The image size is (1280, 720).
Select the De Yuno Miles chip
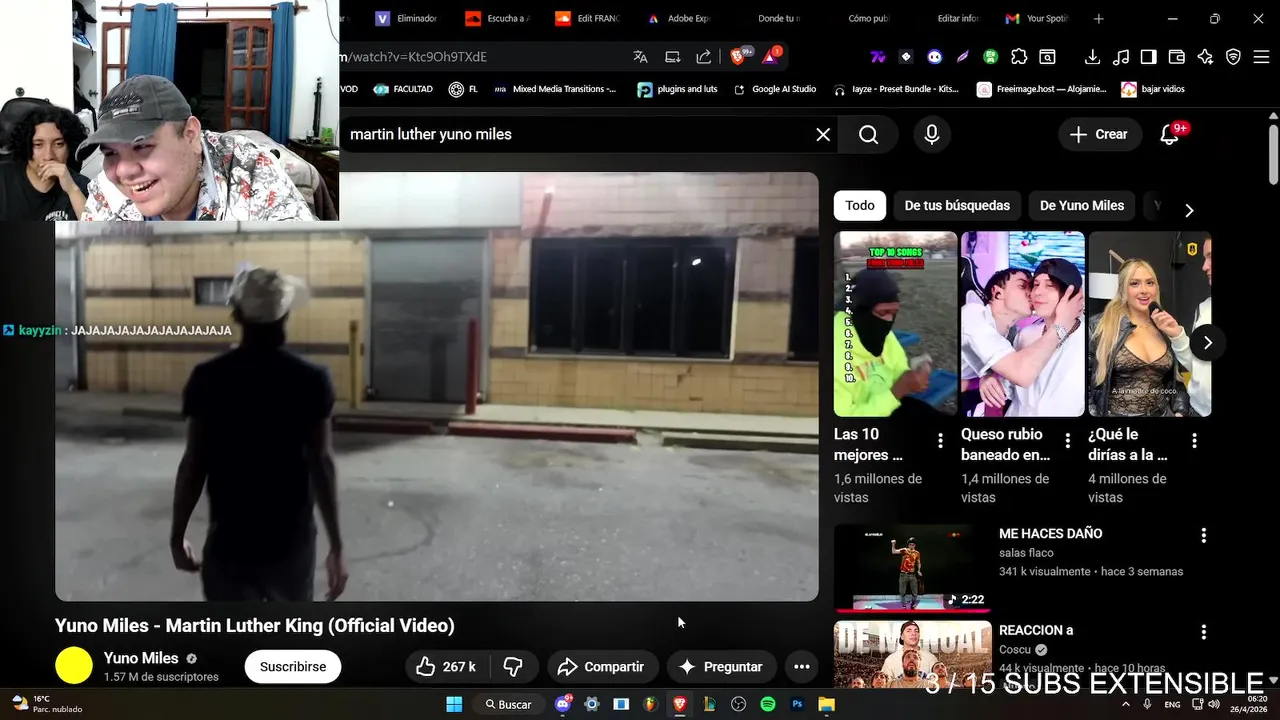click(1082, 205)
